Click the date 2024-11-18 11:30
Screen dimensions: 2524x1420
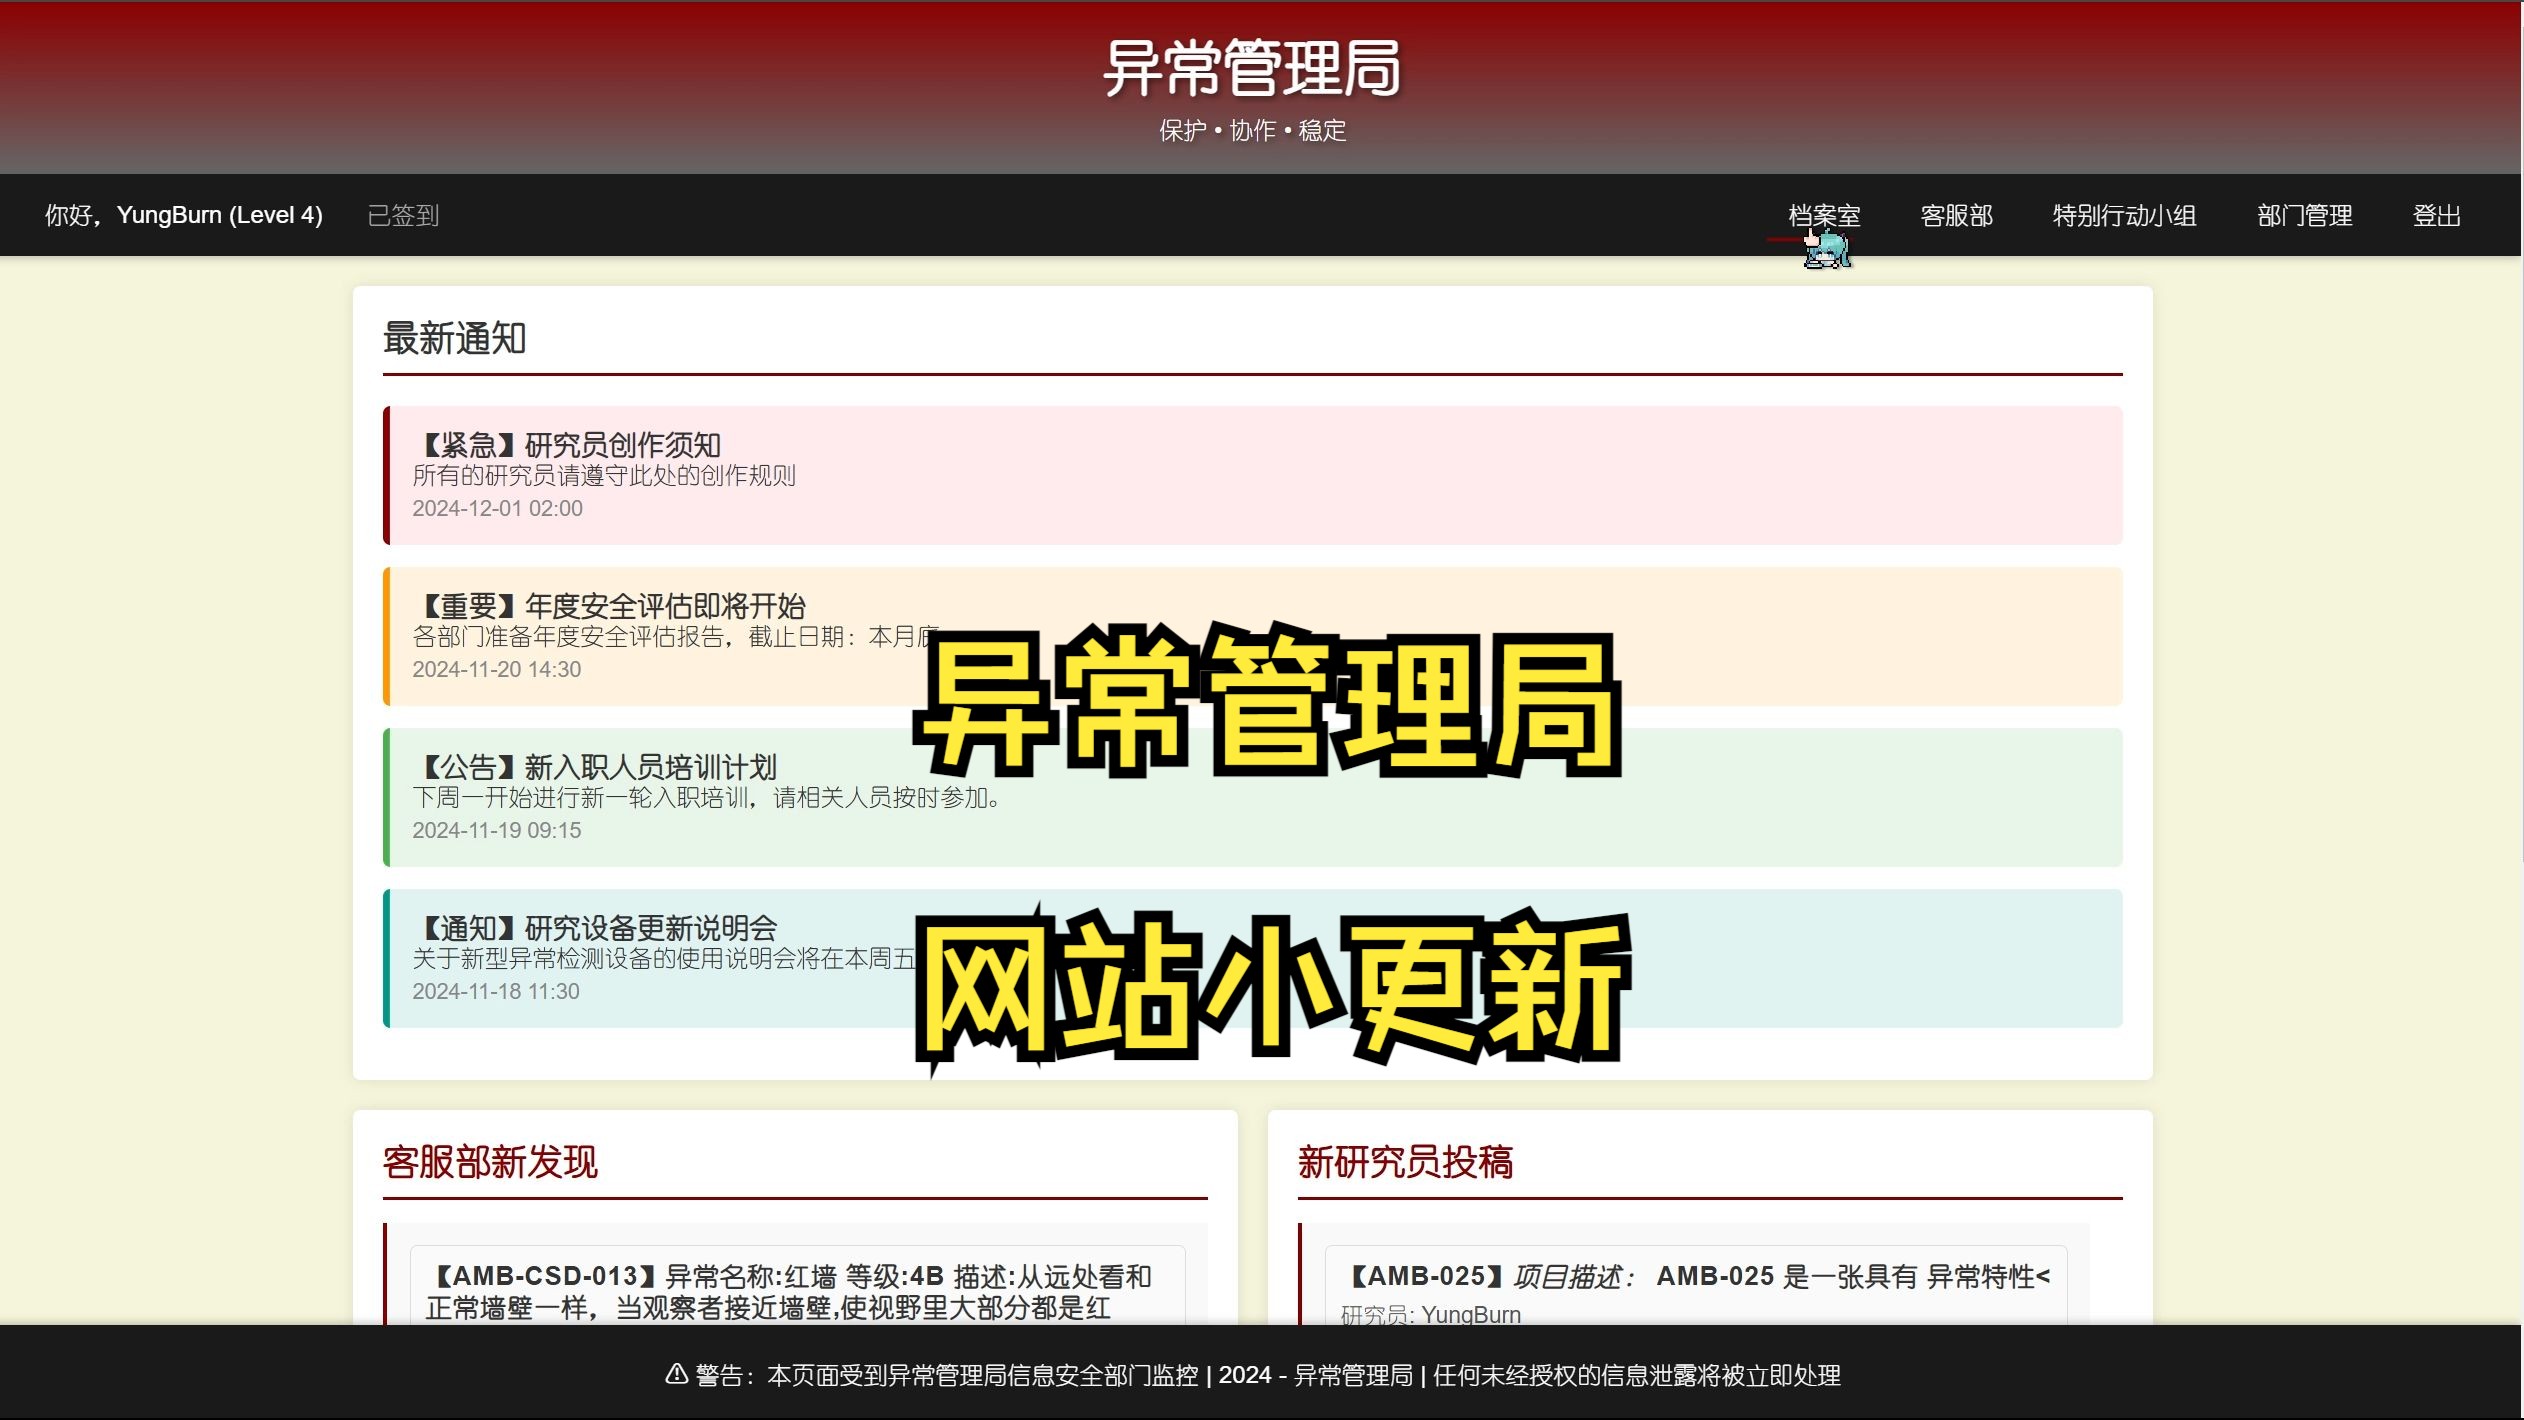tap(496, 991)
